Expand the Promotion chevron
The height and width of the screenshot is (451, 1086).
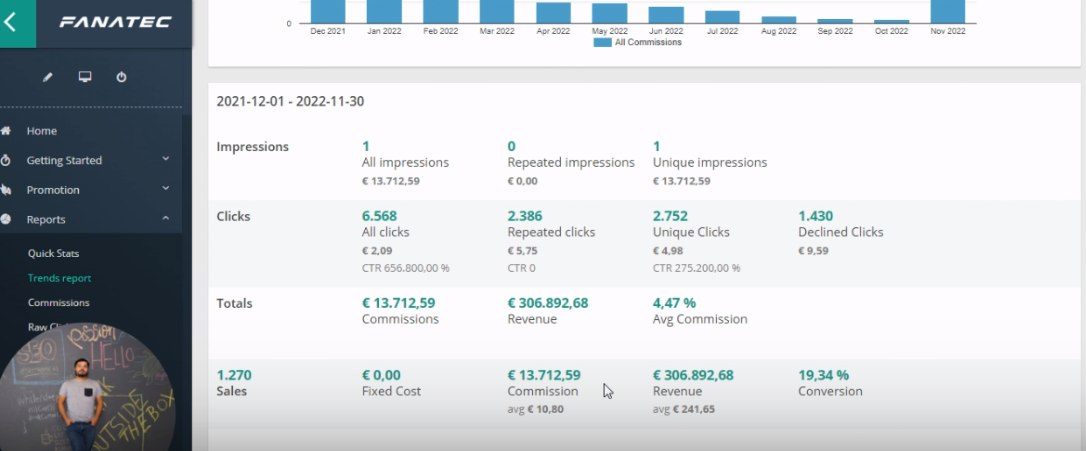pyautogui.click(x=166, y=188)
